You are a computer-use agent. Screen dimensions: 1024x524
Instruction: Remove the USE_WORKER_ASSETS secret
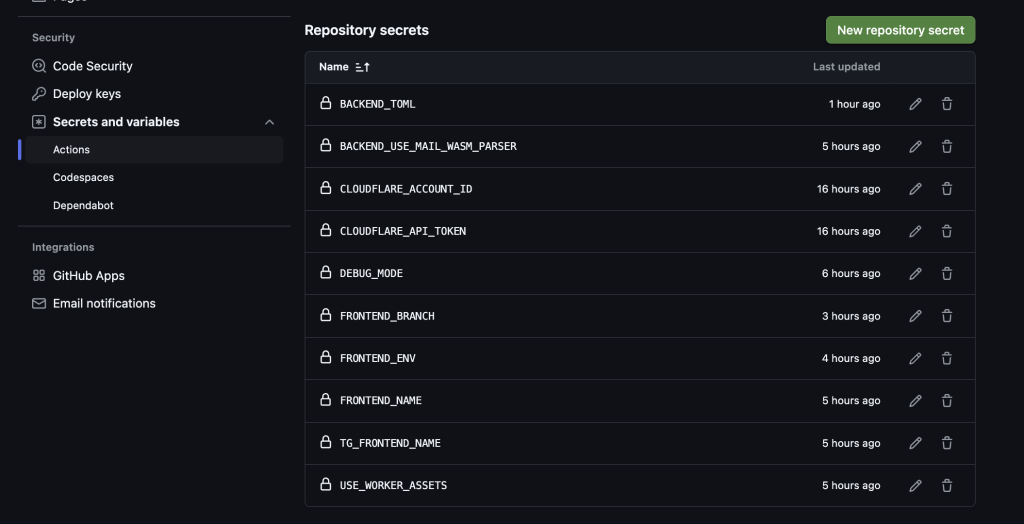pos(947,485)
